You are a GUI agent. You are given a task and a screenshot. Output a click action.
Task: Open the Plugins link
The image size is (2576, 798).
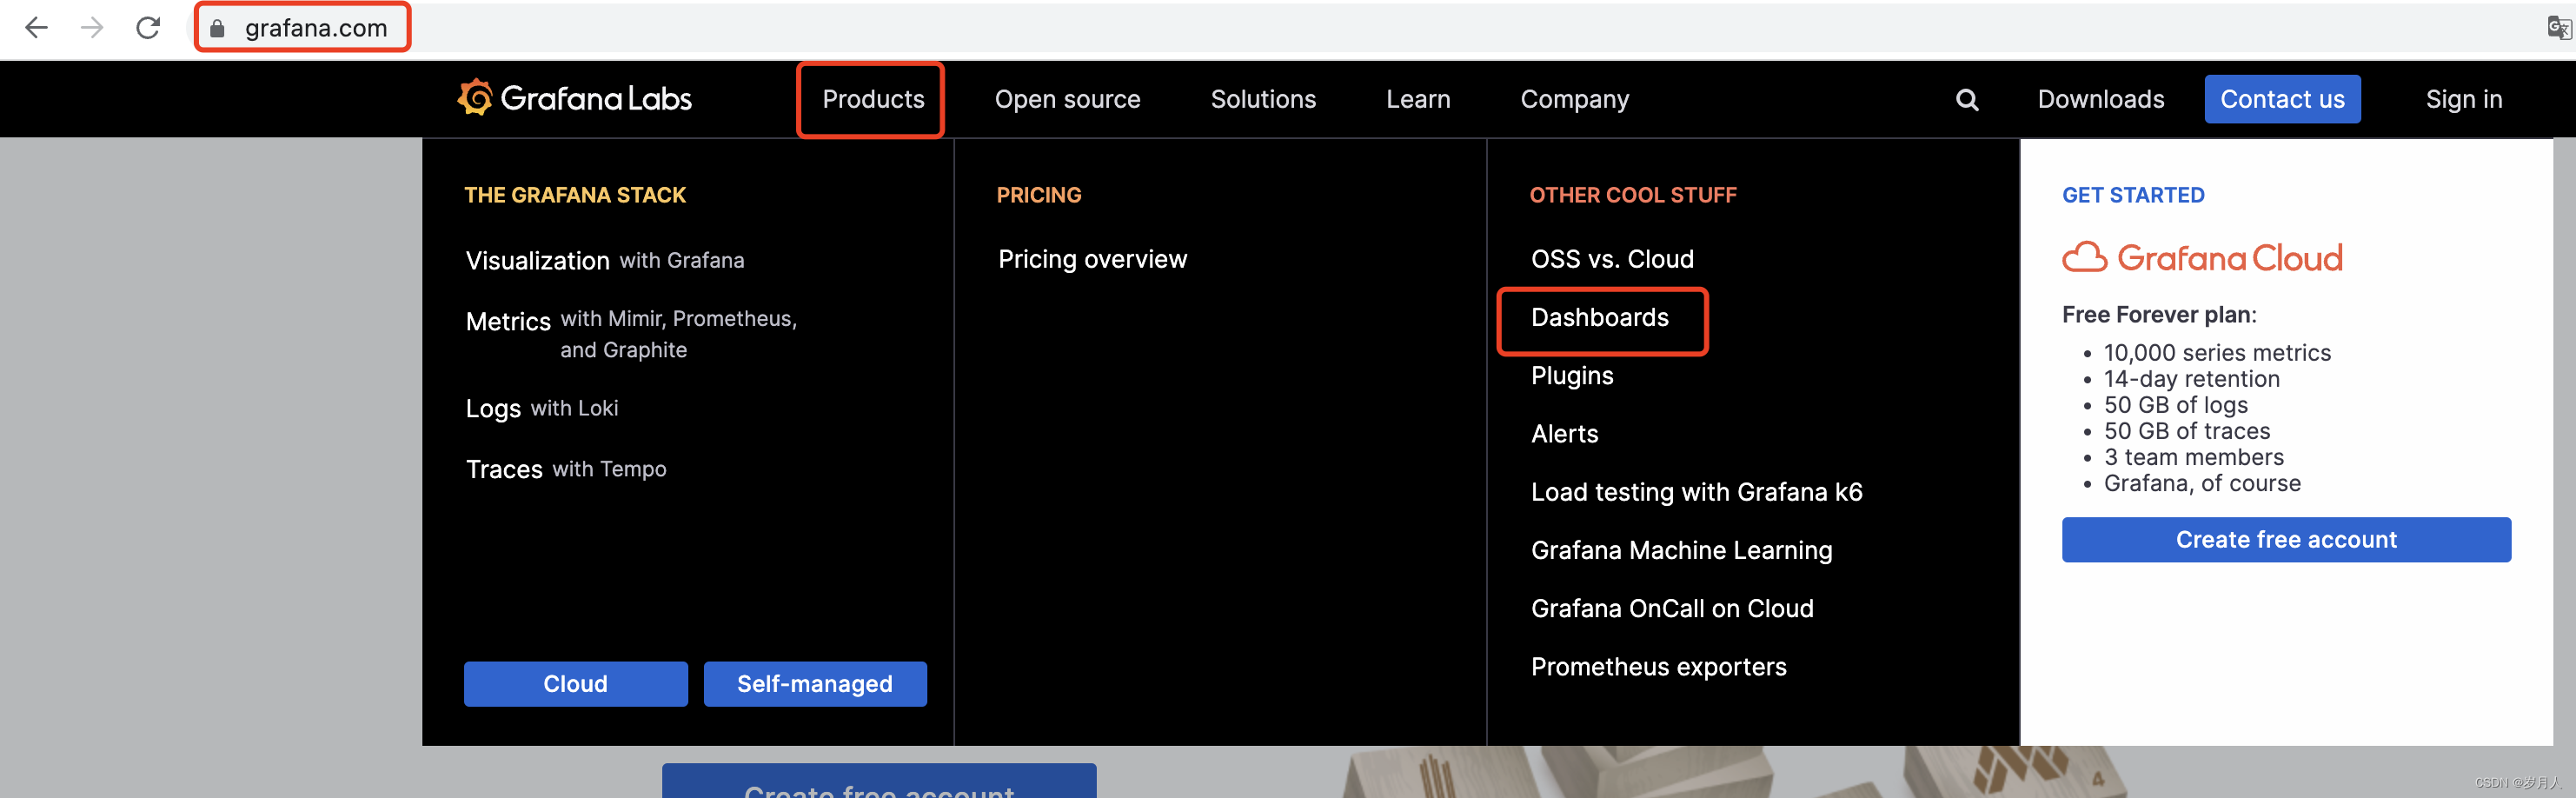coord(1572,376)
